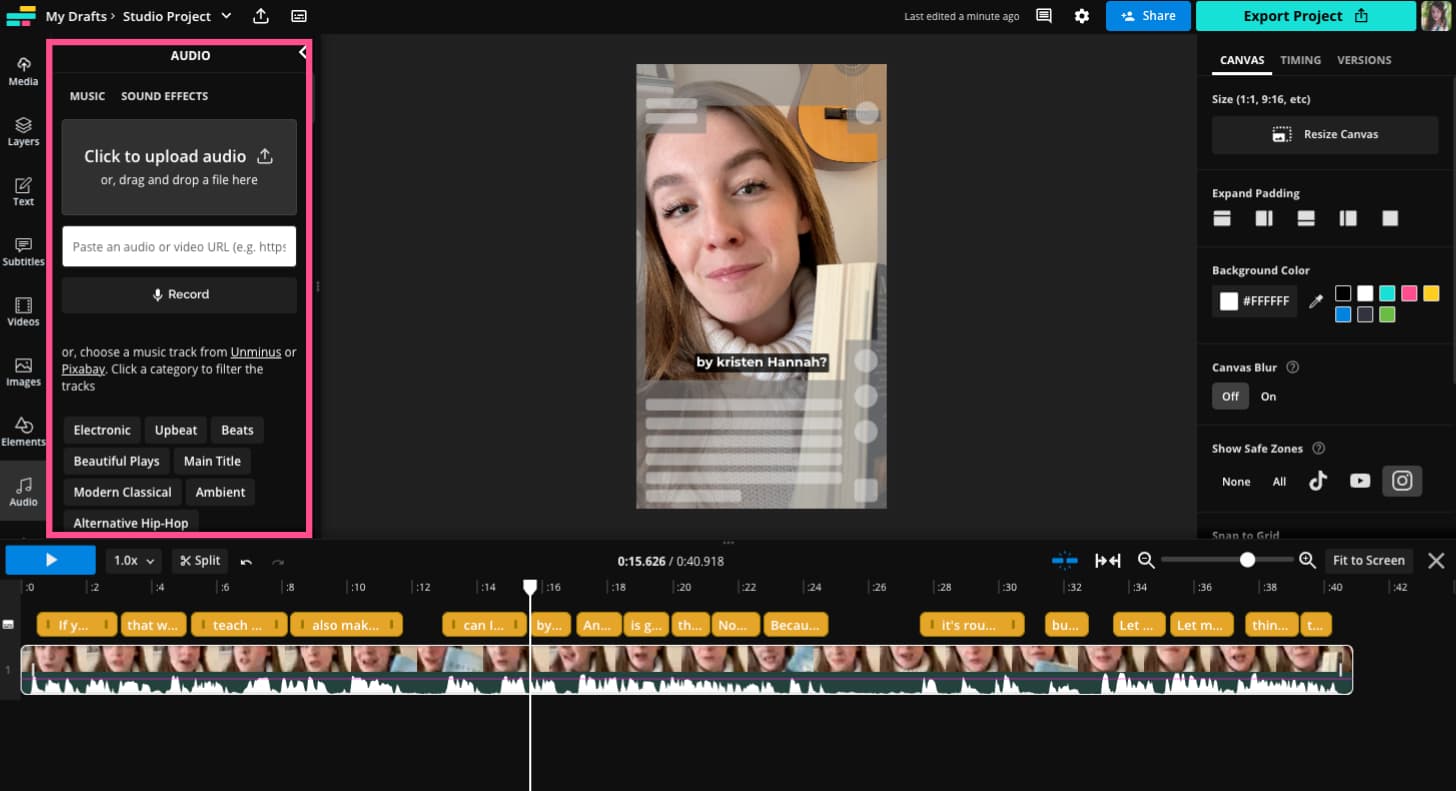
Task: Zoom in the timeline with plus magnifier
Action: pos(1307,560)
